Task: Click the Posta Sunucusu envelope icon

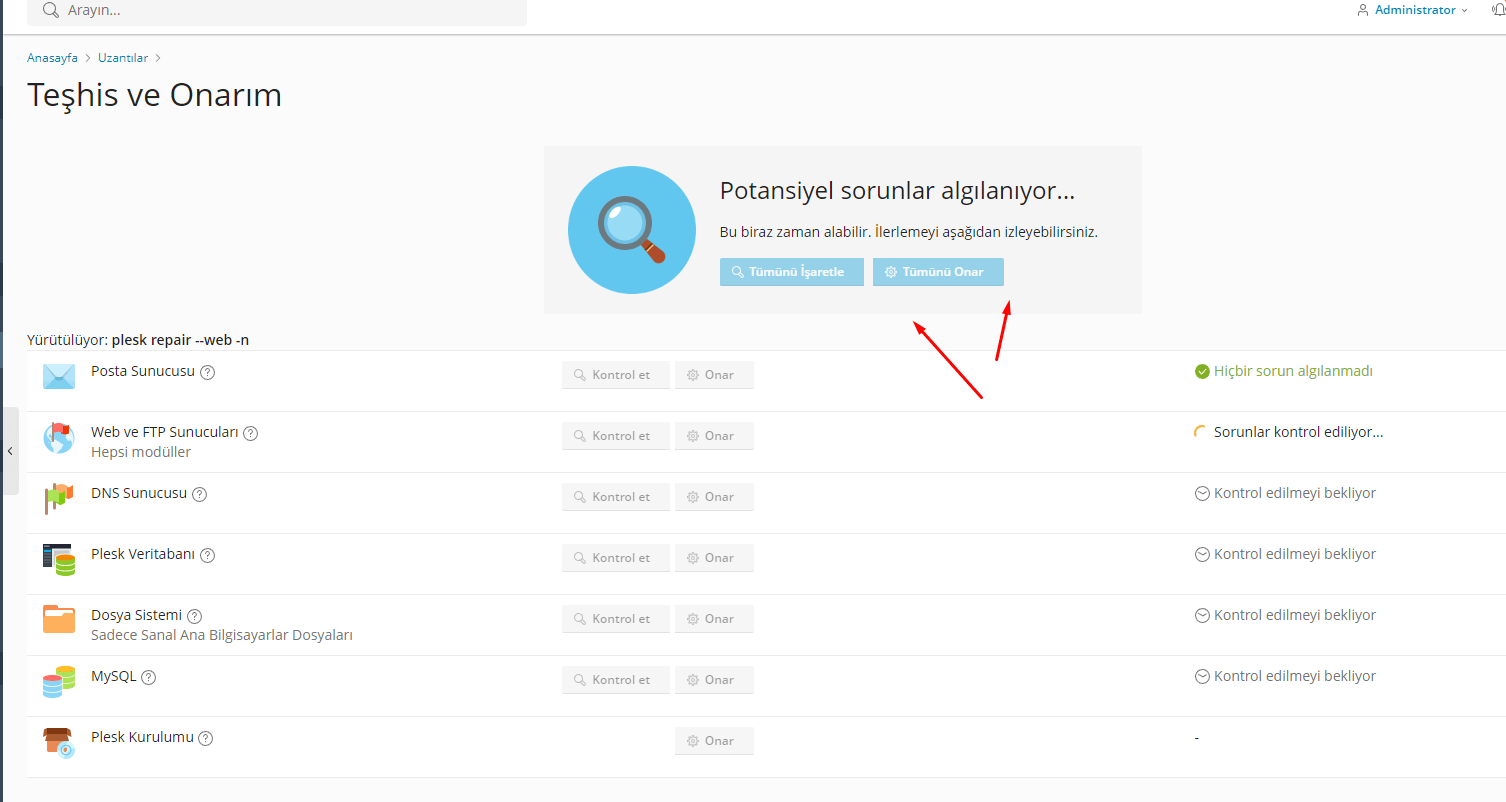Action: click(59, 377)
